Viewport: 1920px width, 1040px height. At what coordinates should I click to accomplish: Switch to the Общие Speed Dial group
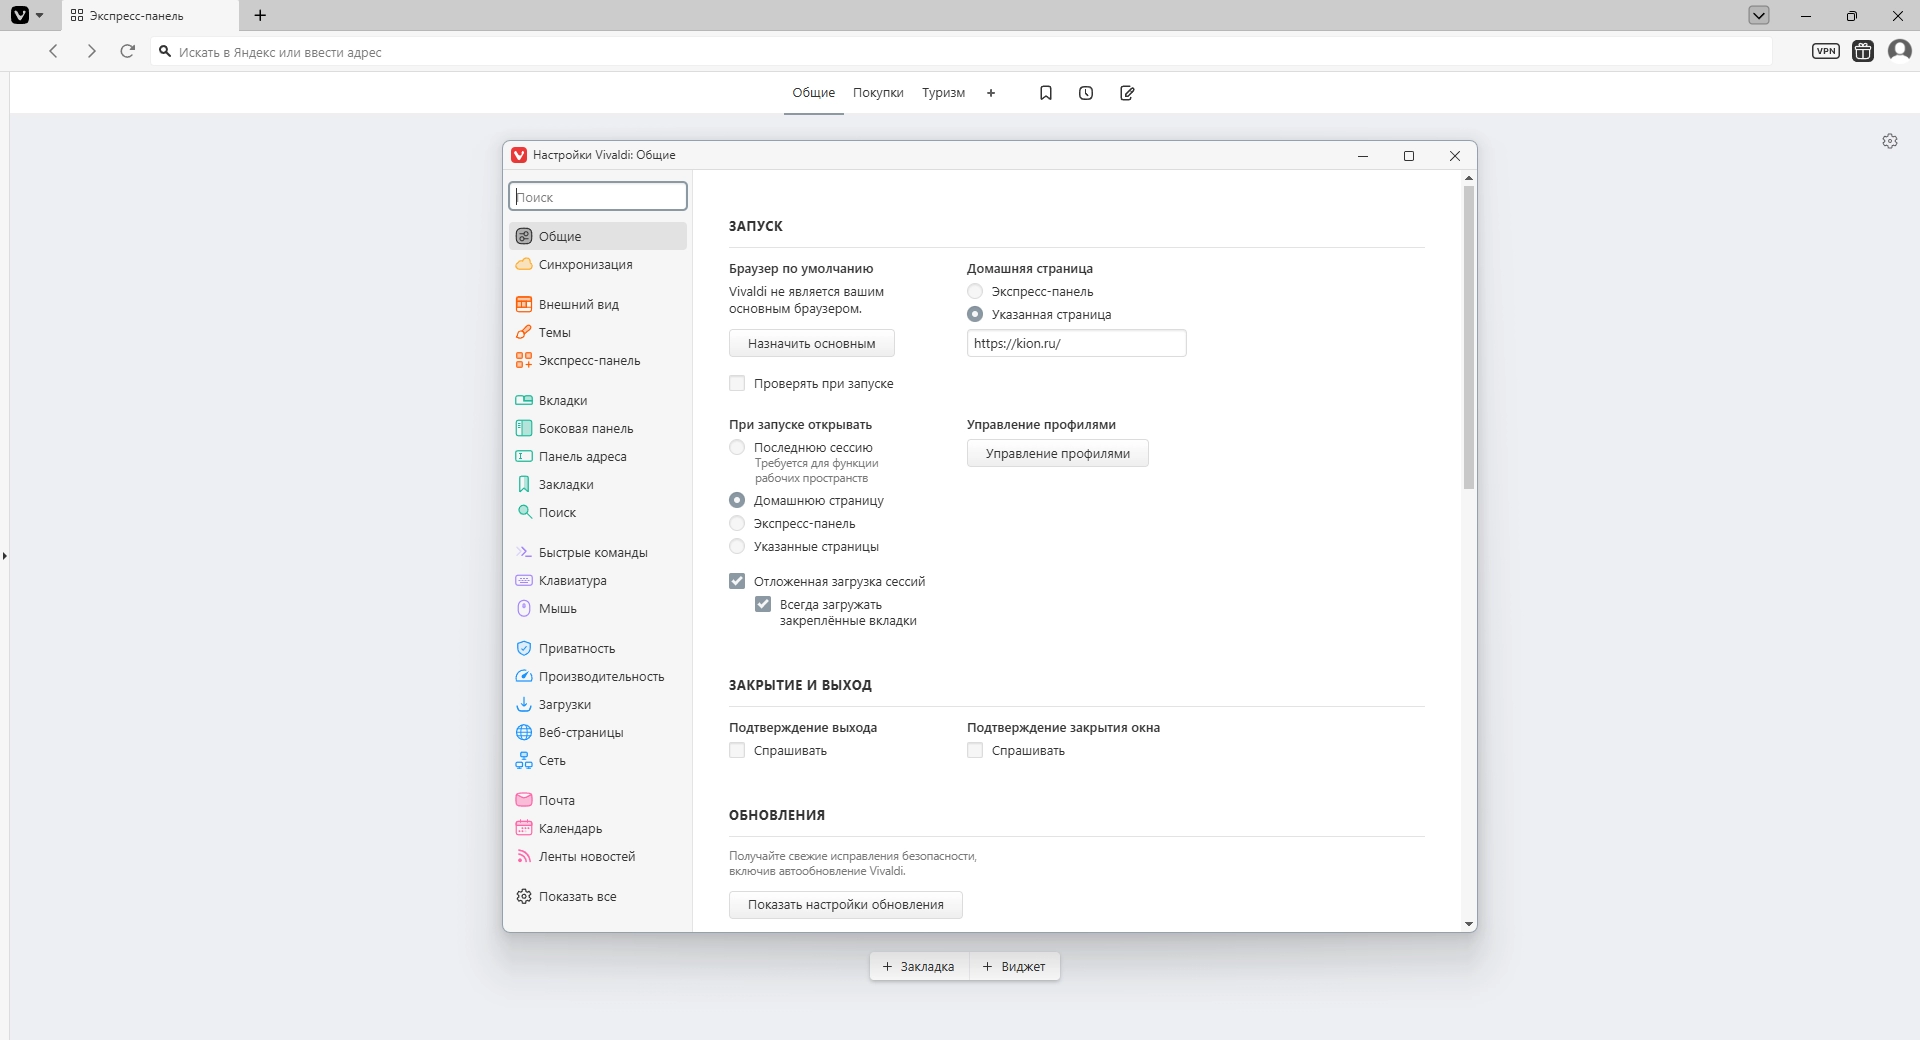814,93
